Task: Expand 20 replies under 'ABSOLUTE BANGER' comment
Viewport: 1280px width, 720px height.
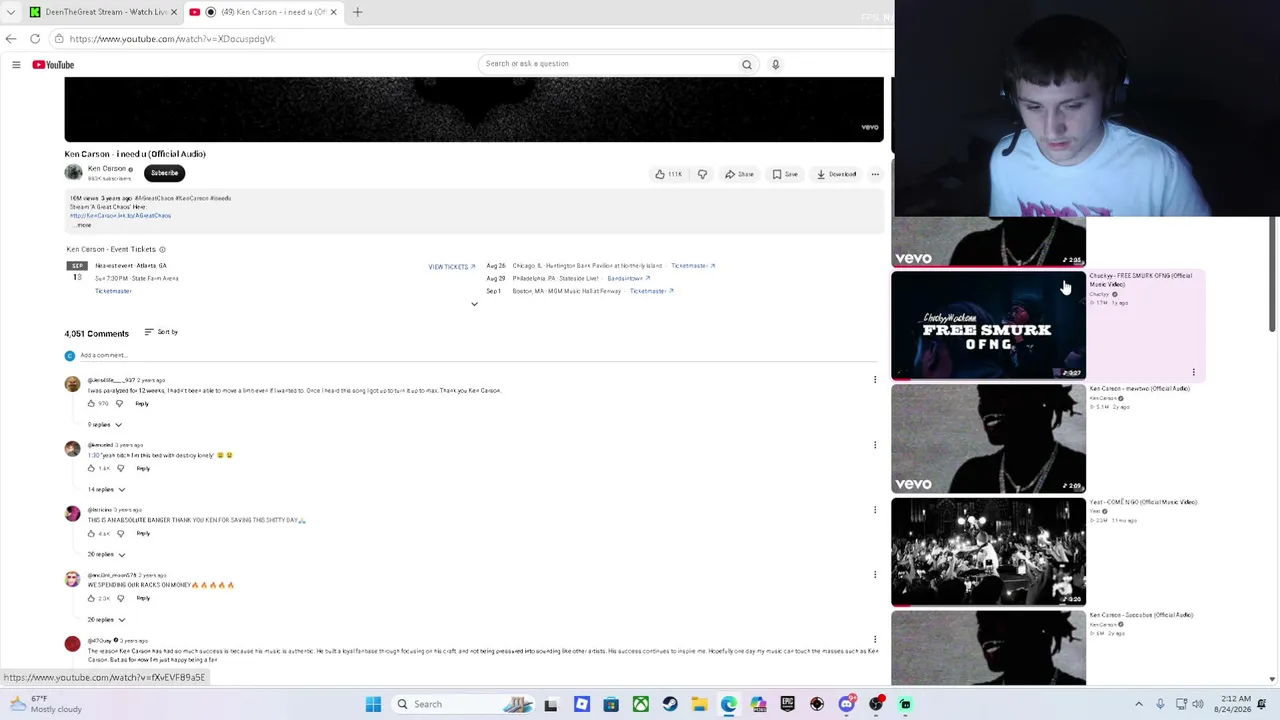Action: tap(106, 555)
